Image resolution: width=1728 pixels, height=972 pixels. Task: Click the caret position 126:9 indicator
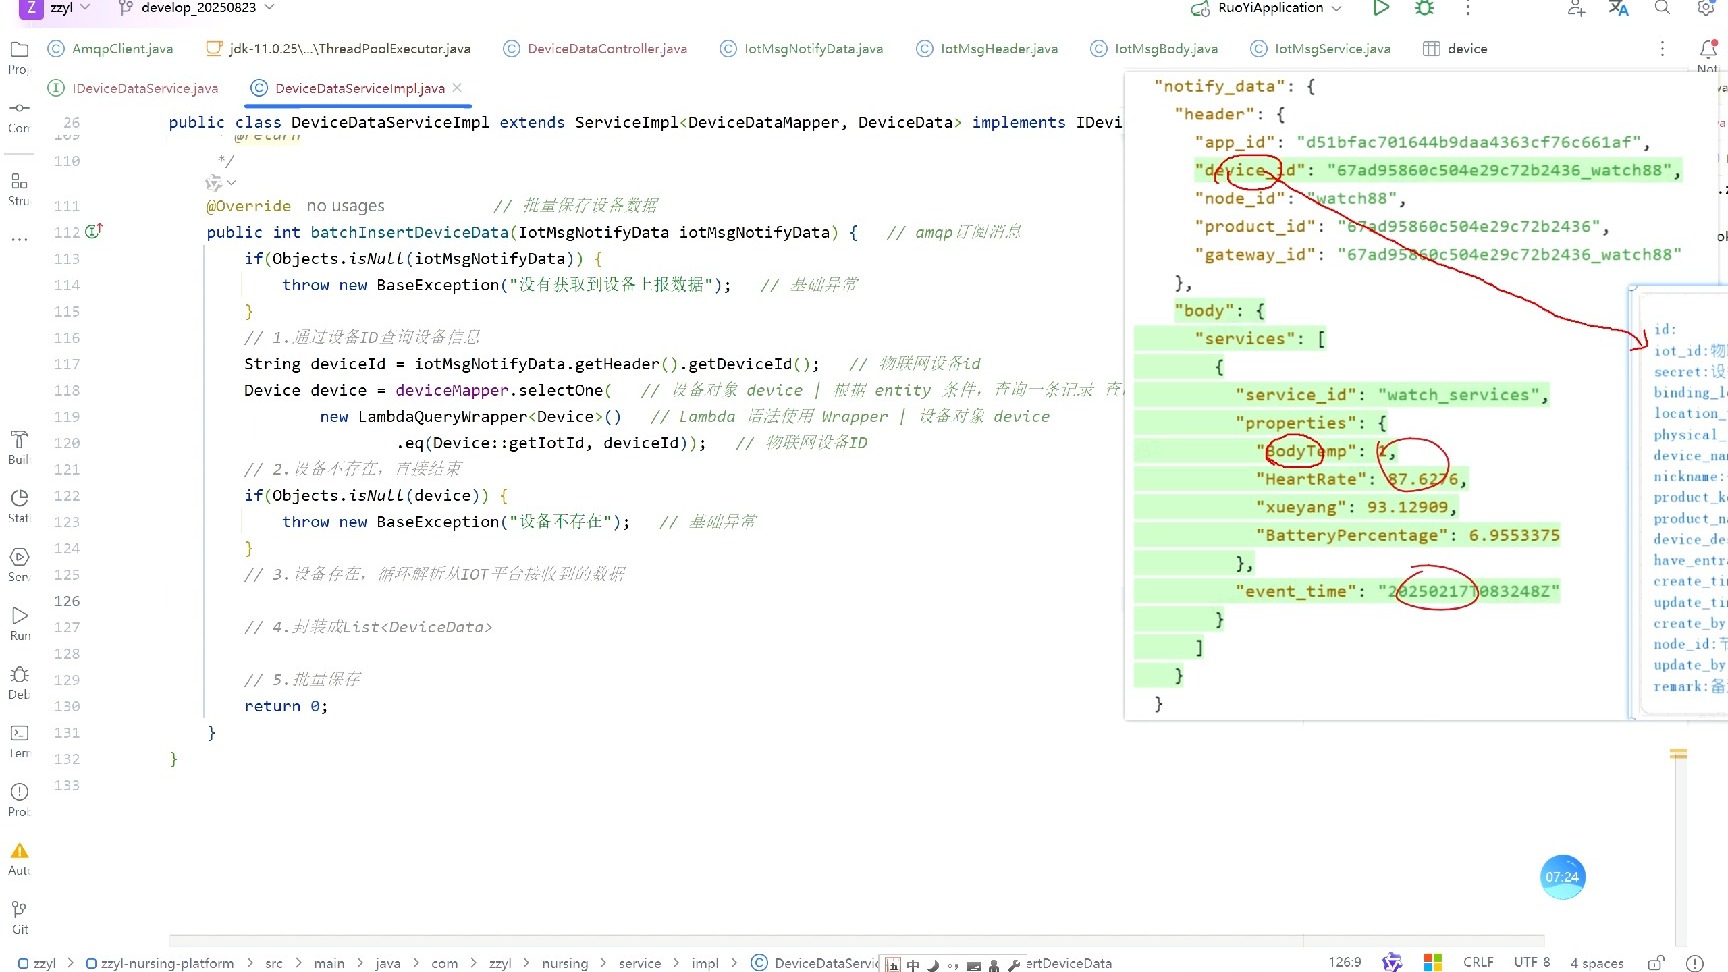click(1345, 962)
